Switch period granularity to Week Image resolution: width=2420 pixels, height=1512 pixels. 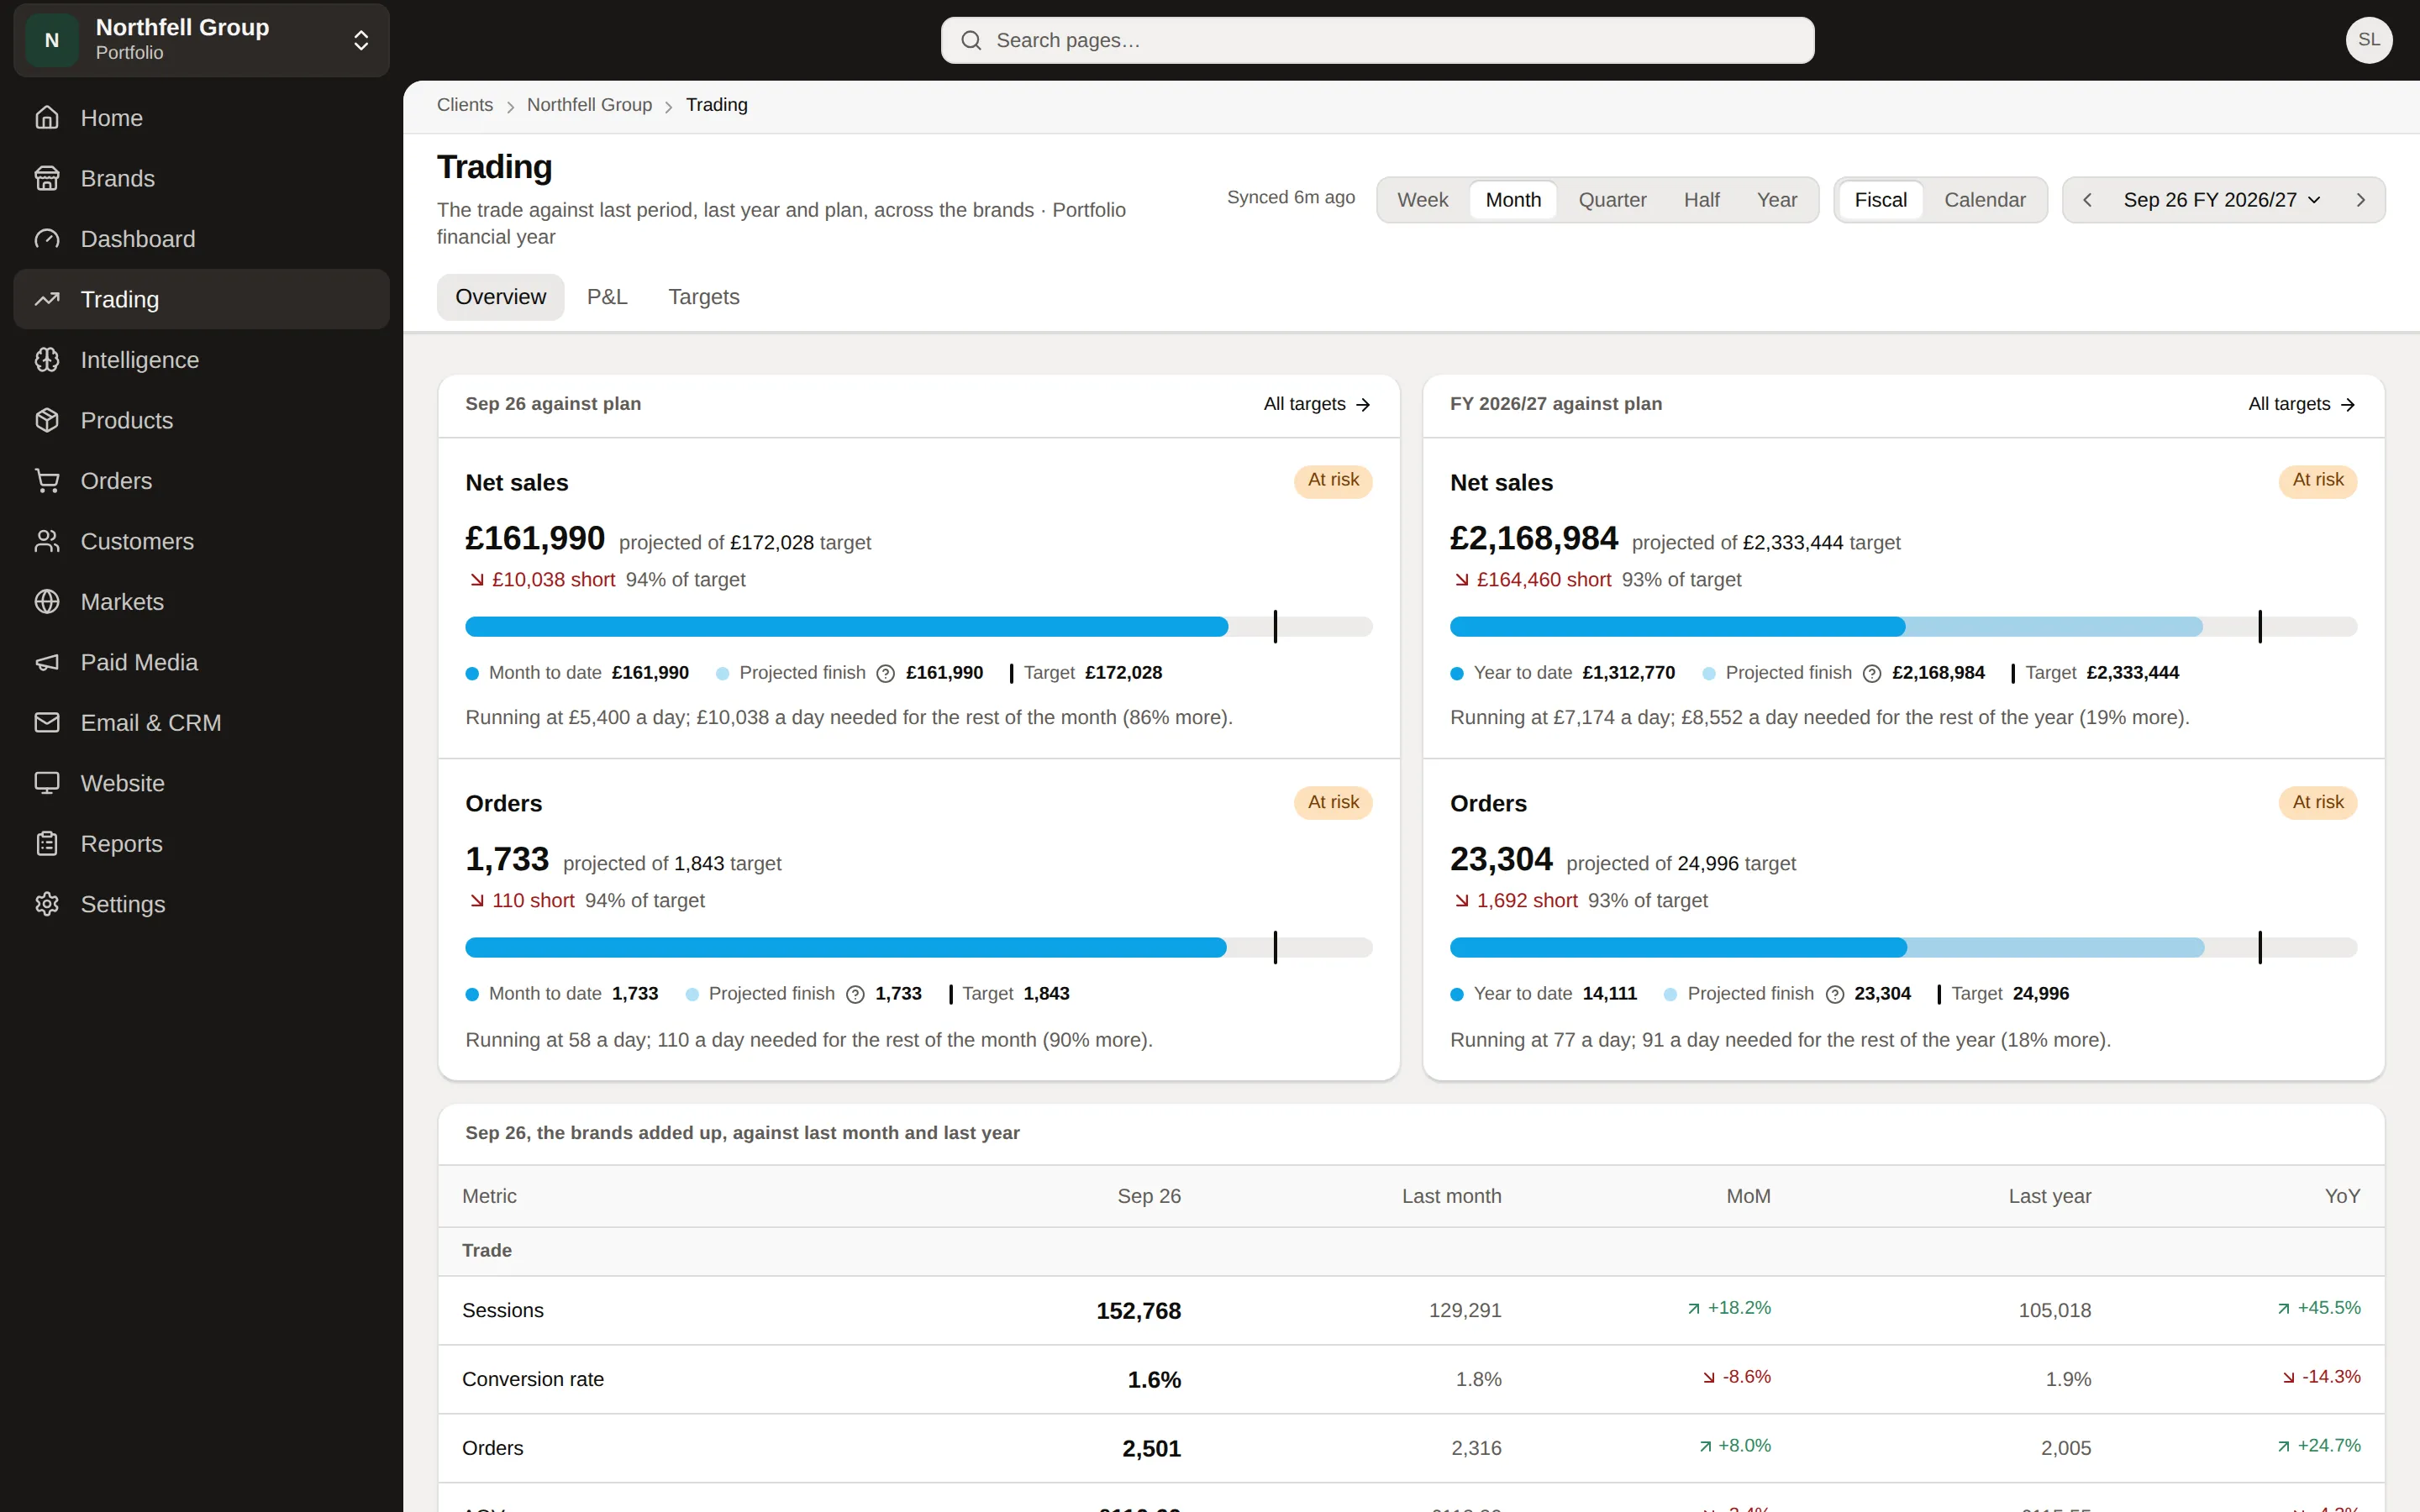(x=1422, y=200)
